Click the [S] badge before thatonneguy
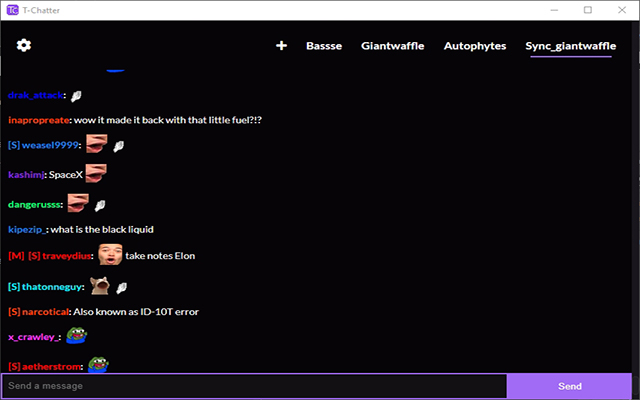 pos(14,287)
